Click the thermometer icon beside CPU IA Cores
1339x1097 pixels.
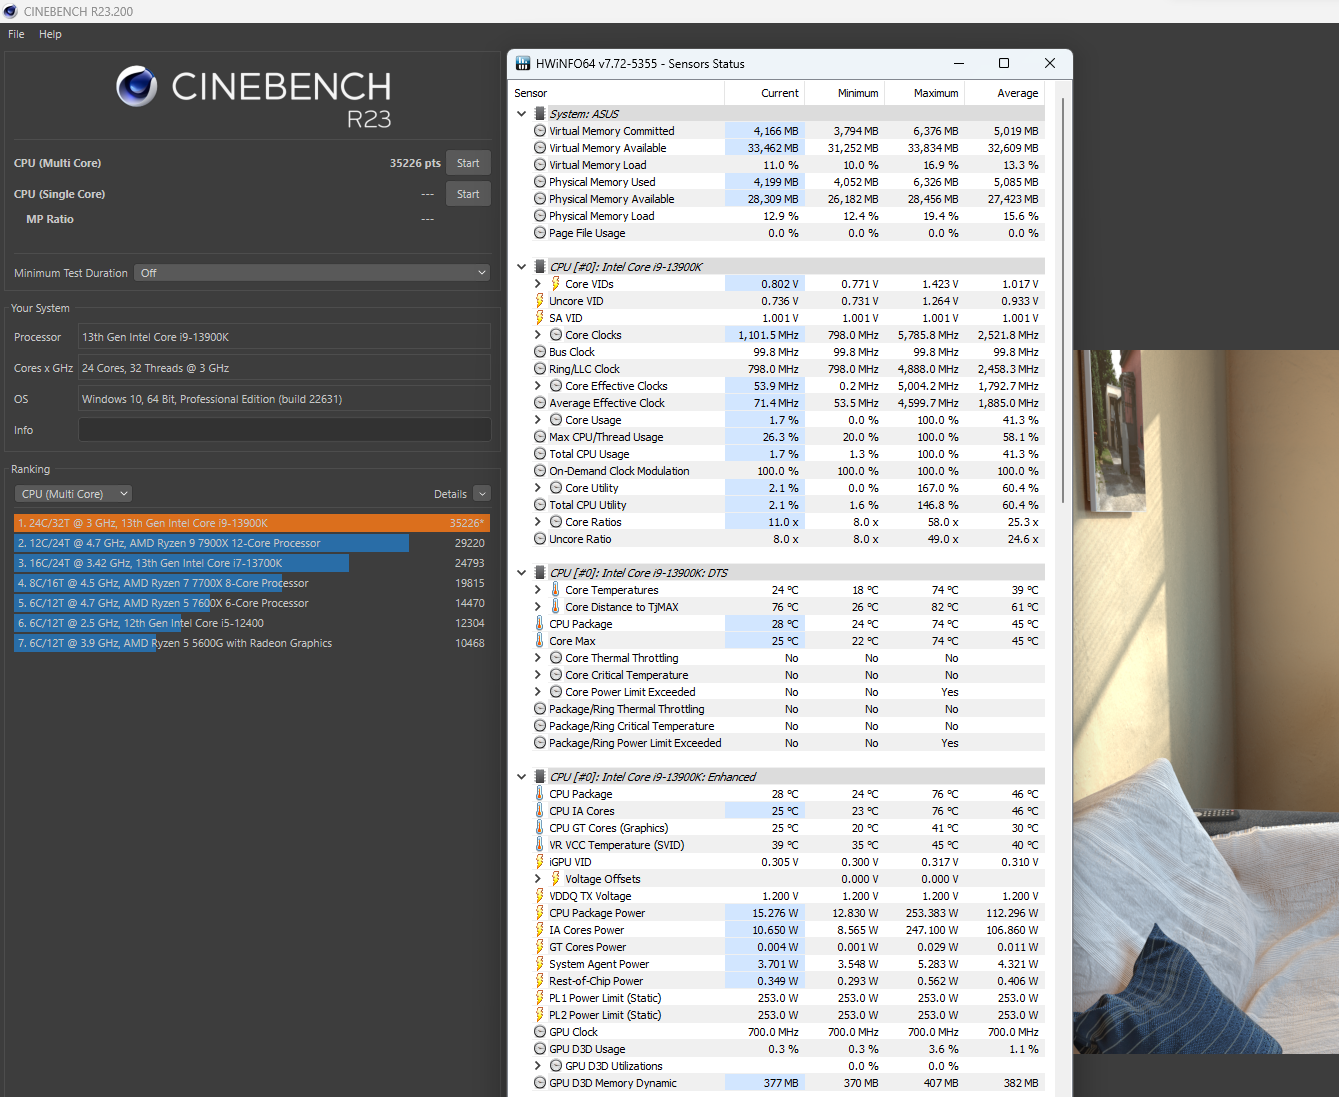(540, 811)
